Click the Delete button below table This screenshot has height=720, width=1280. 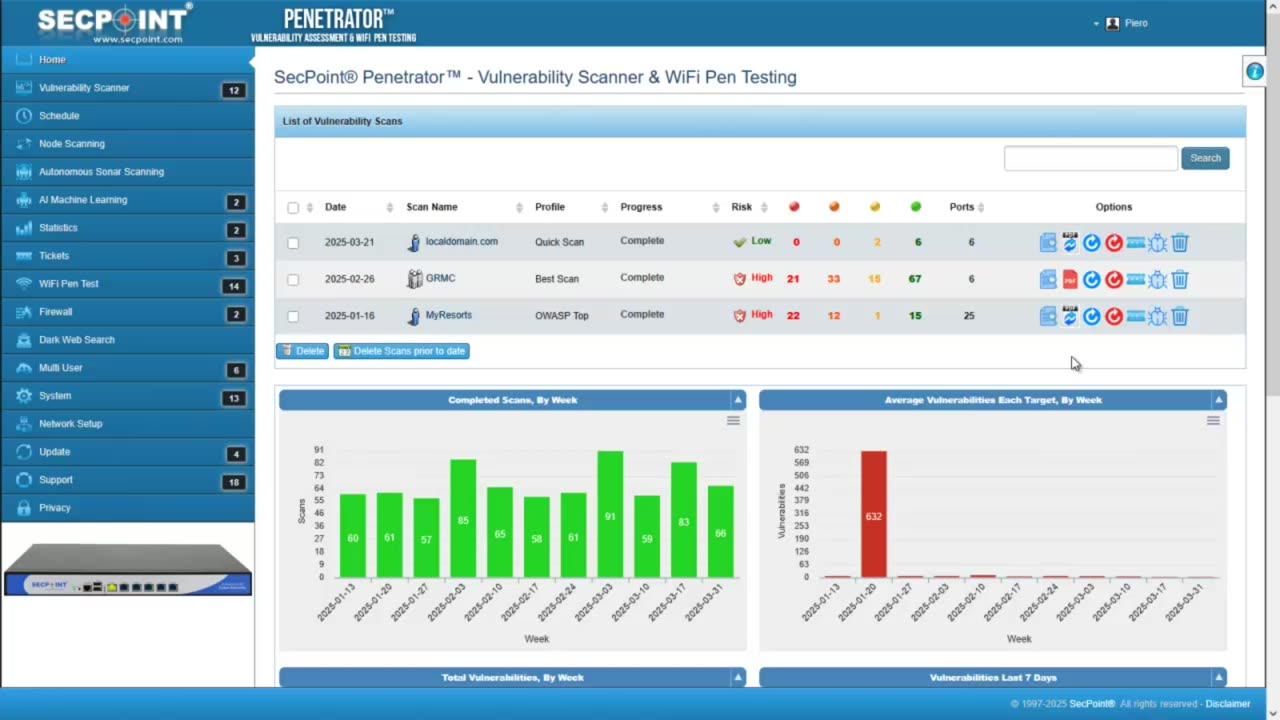[302, 351]
